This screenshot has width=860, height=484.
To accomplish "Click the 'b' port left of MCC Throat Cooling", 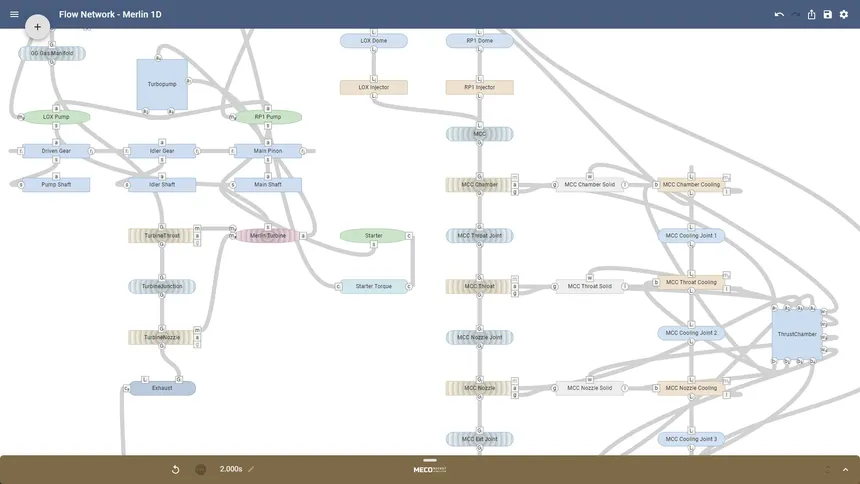I will coord(656,282).
